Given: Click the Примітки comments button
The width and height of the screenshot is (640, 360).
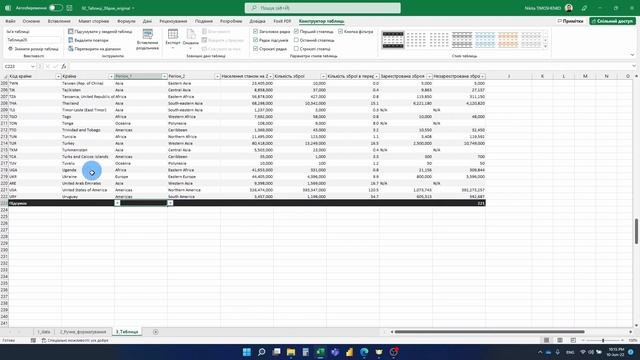Looking at the screenshot, I should (x=570, y=21).
